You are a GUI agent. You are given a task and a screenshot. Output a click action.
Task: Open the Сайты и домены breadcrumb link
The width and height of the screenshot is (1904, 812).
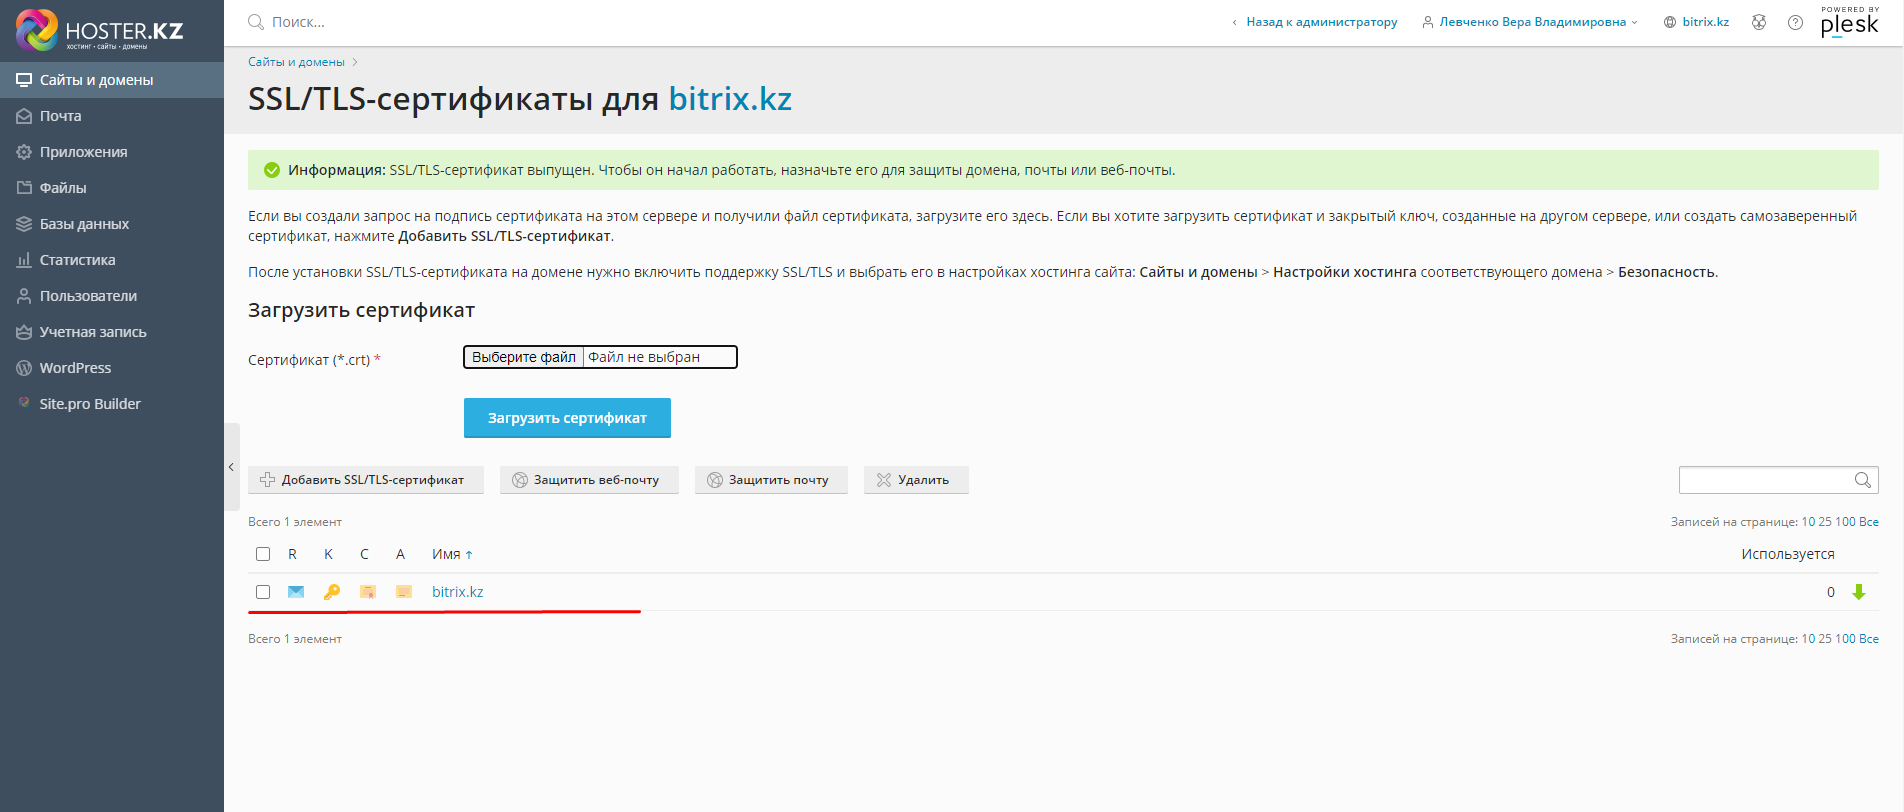pyautogui.click(x=296, y=62)
